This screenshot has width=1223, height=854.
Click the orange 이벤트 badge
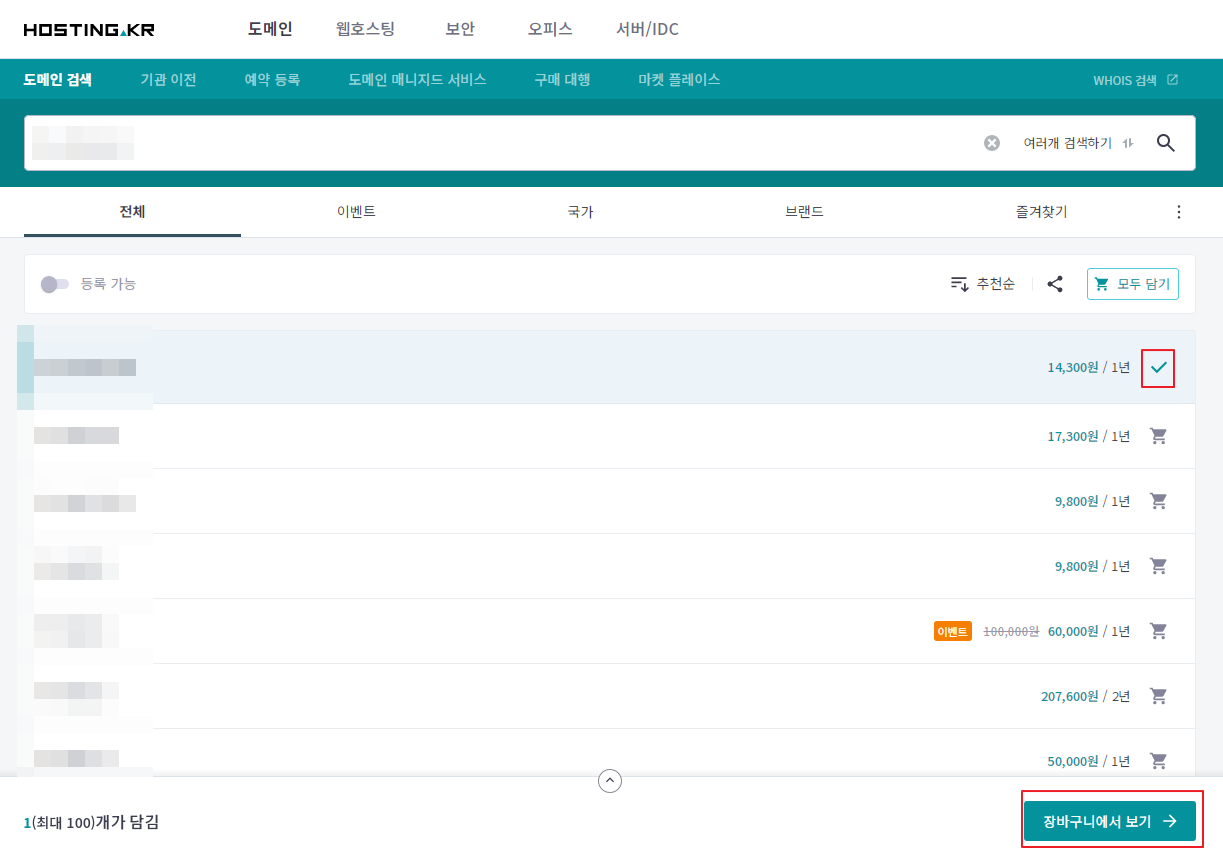coord(953,631)
